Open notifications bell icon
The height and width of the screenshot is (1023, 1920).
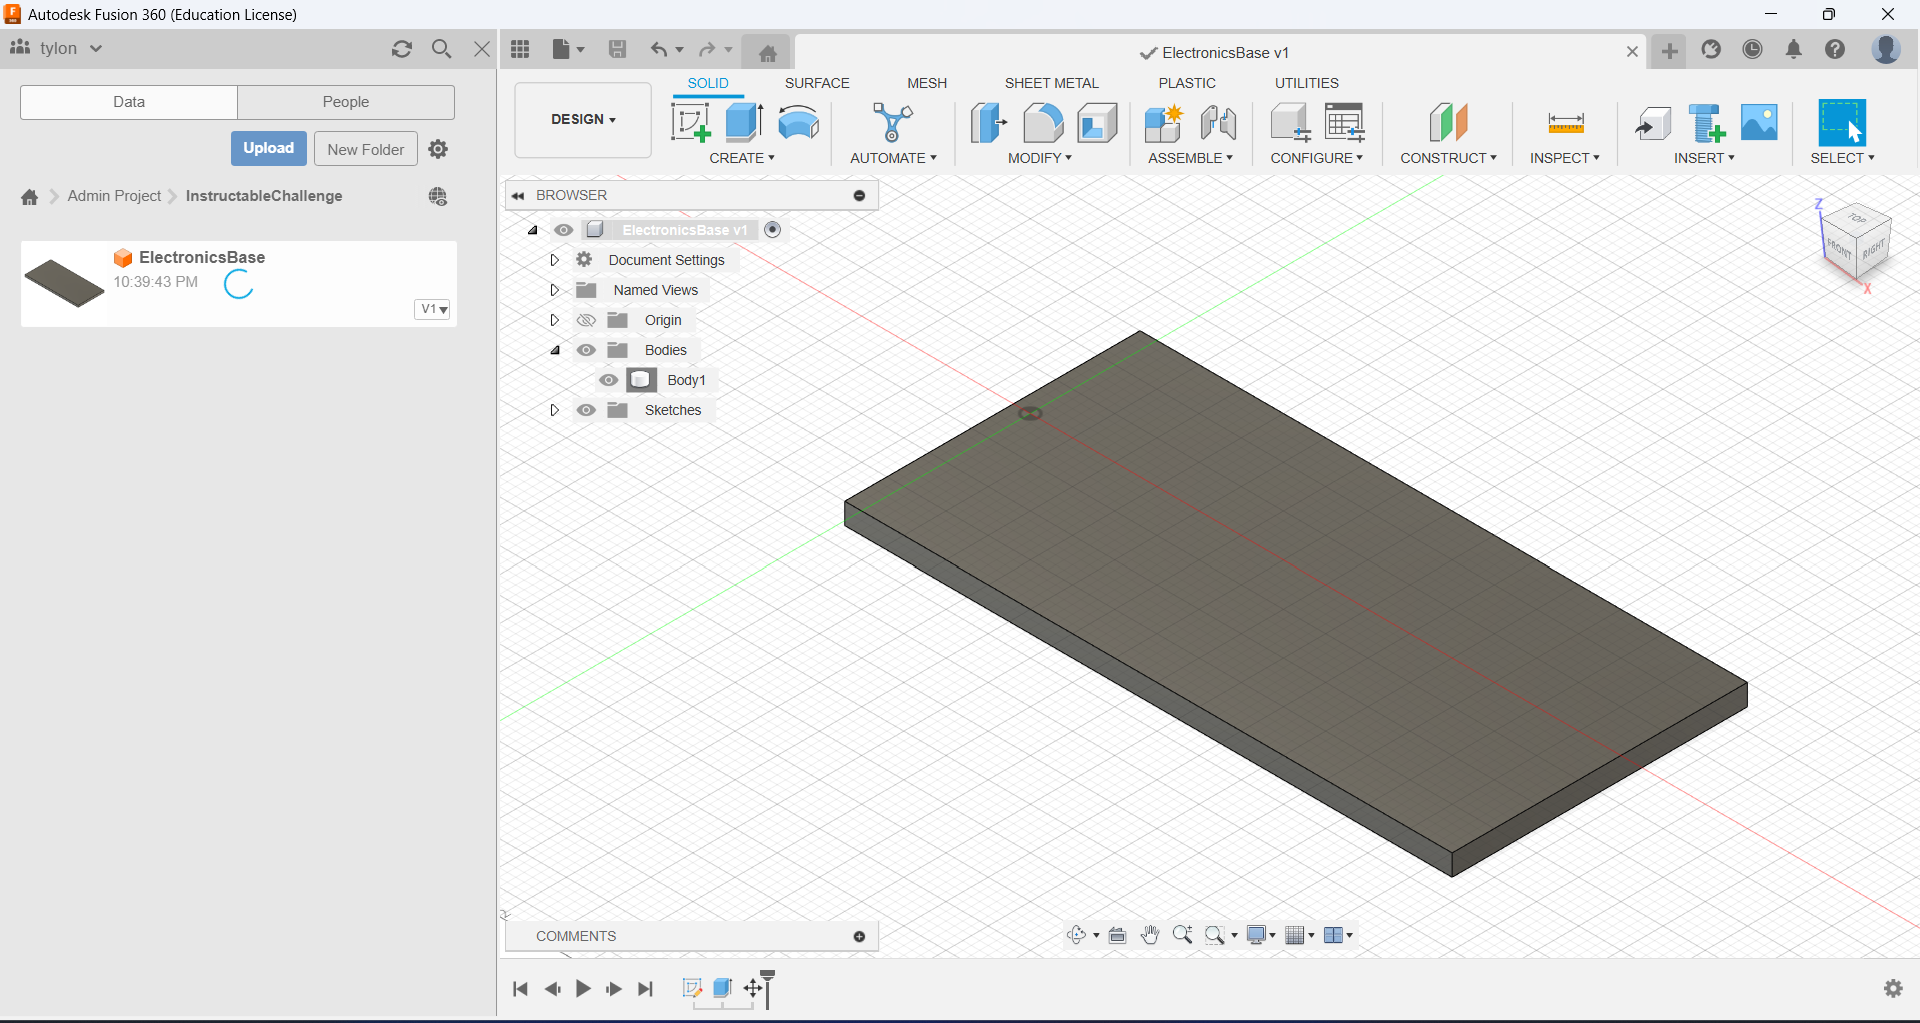[x=1794, y=49]
